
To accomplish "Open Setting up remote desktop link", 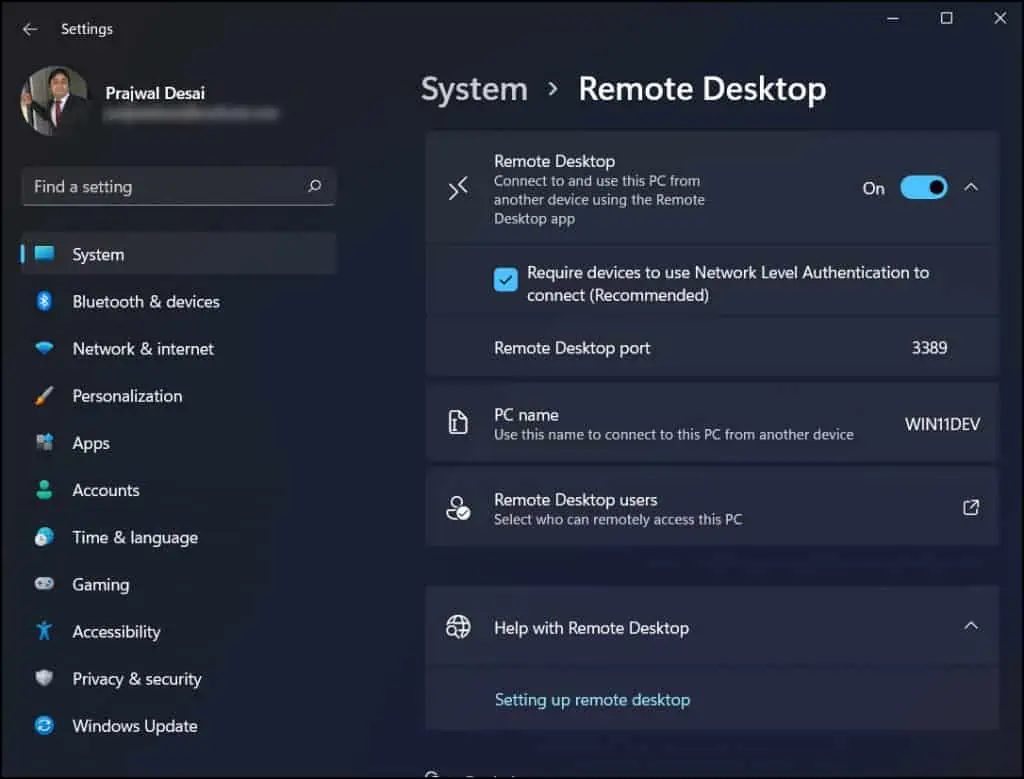I will (x=592, y=700).
